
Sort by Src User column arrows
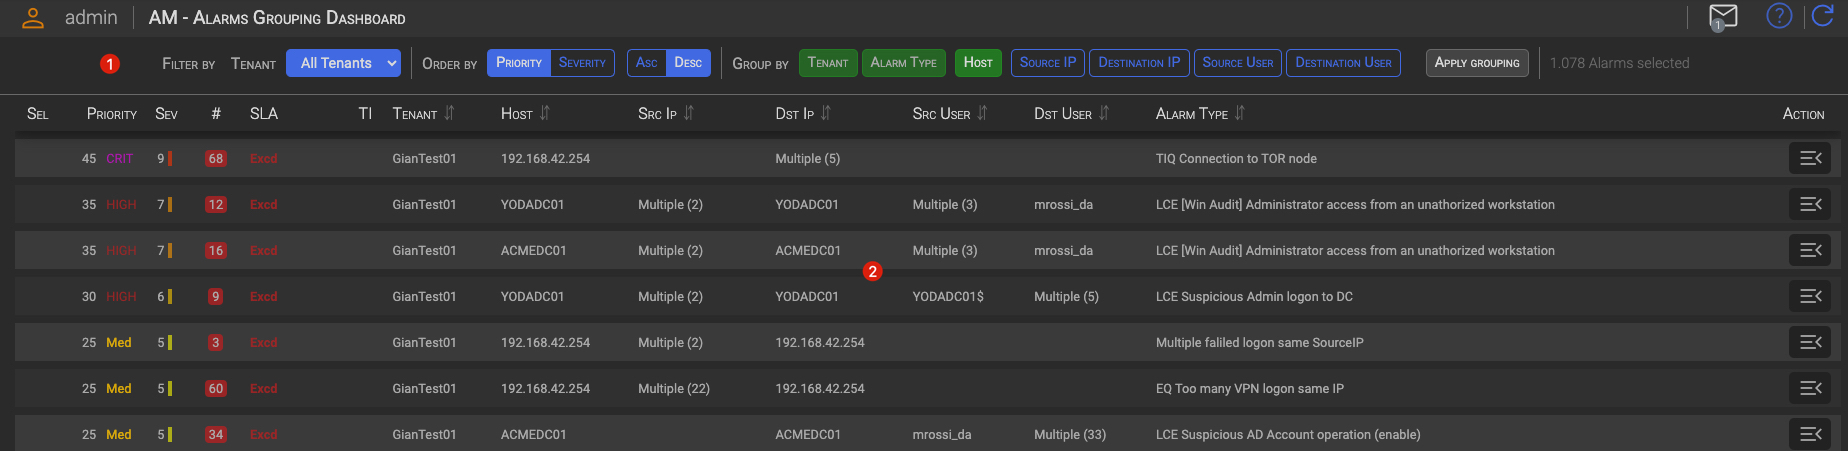tap(982, 113)
